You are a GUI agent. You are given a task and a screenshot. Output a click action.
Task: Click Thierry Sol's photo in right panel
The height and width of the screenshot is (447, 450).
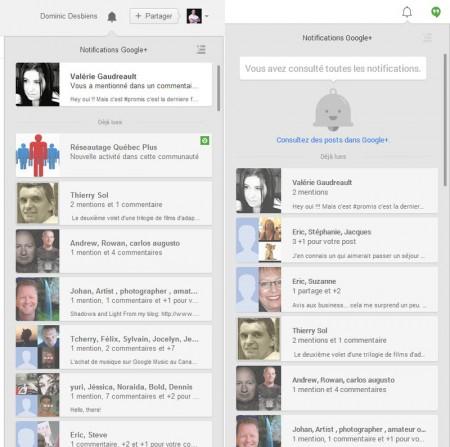point(259,339)
